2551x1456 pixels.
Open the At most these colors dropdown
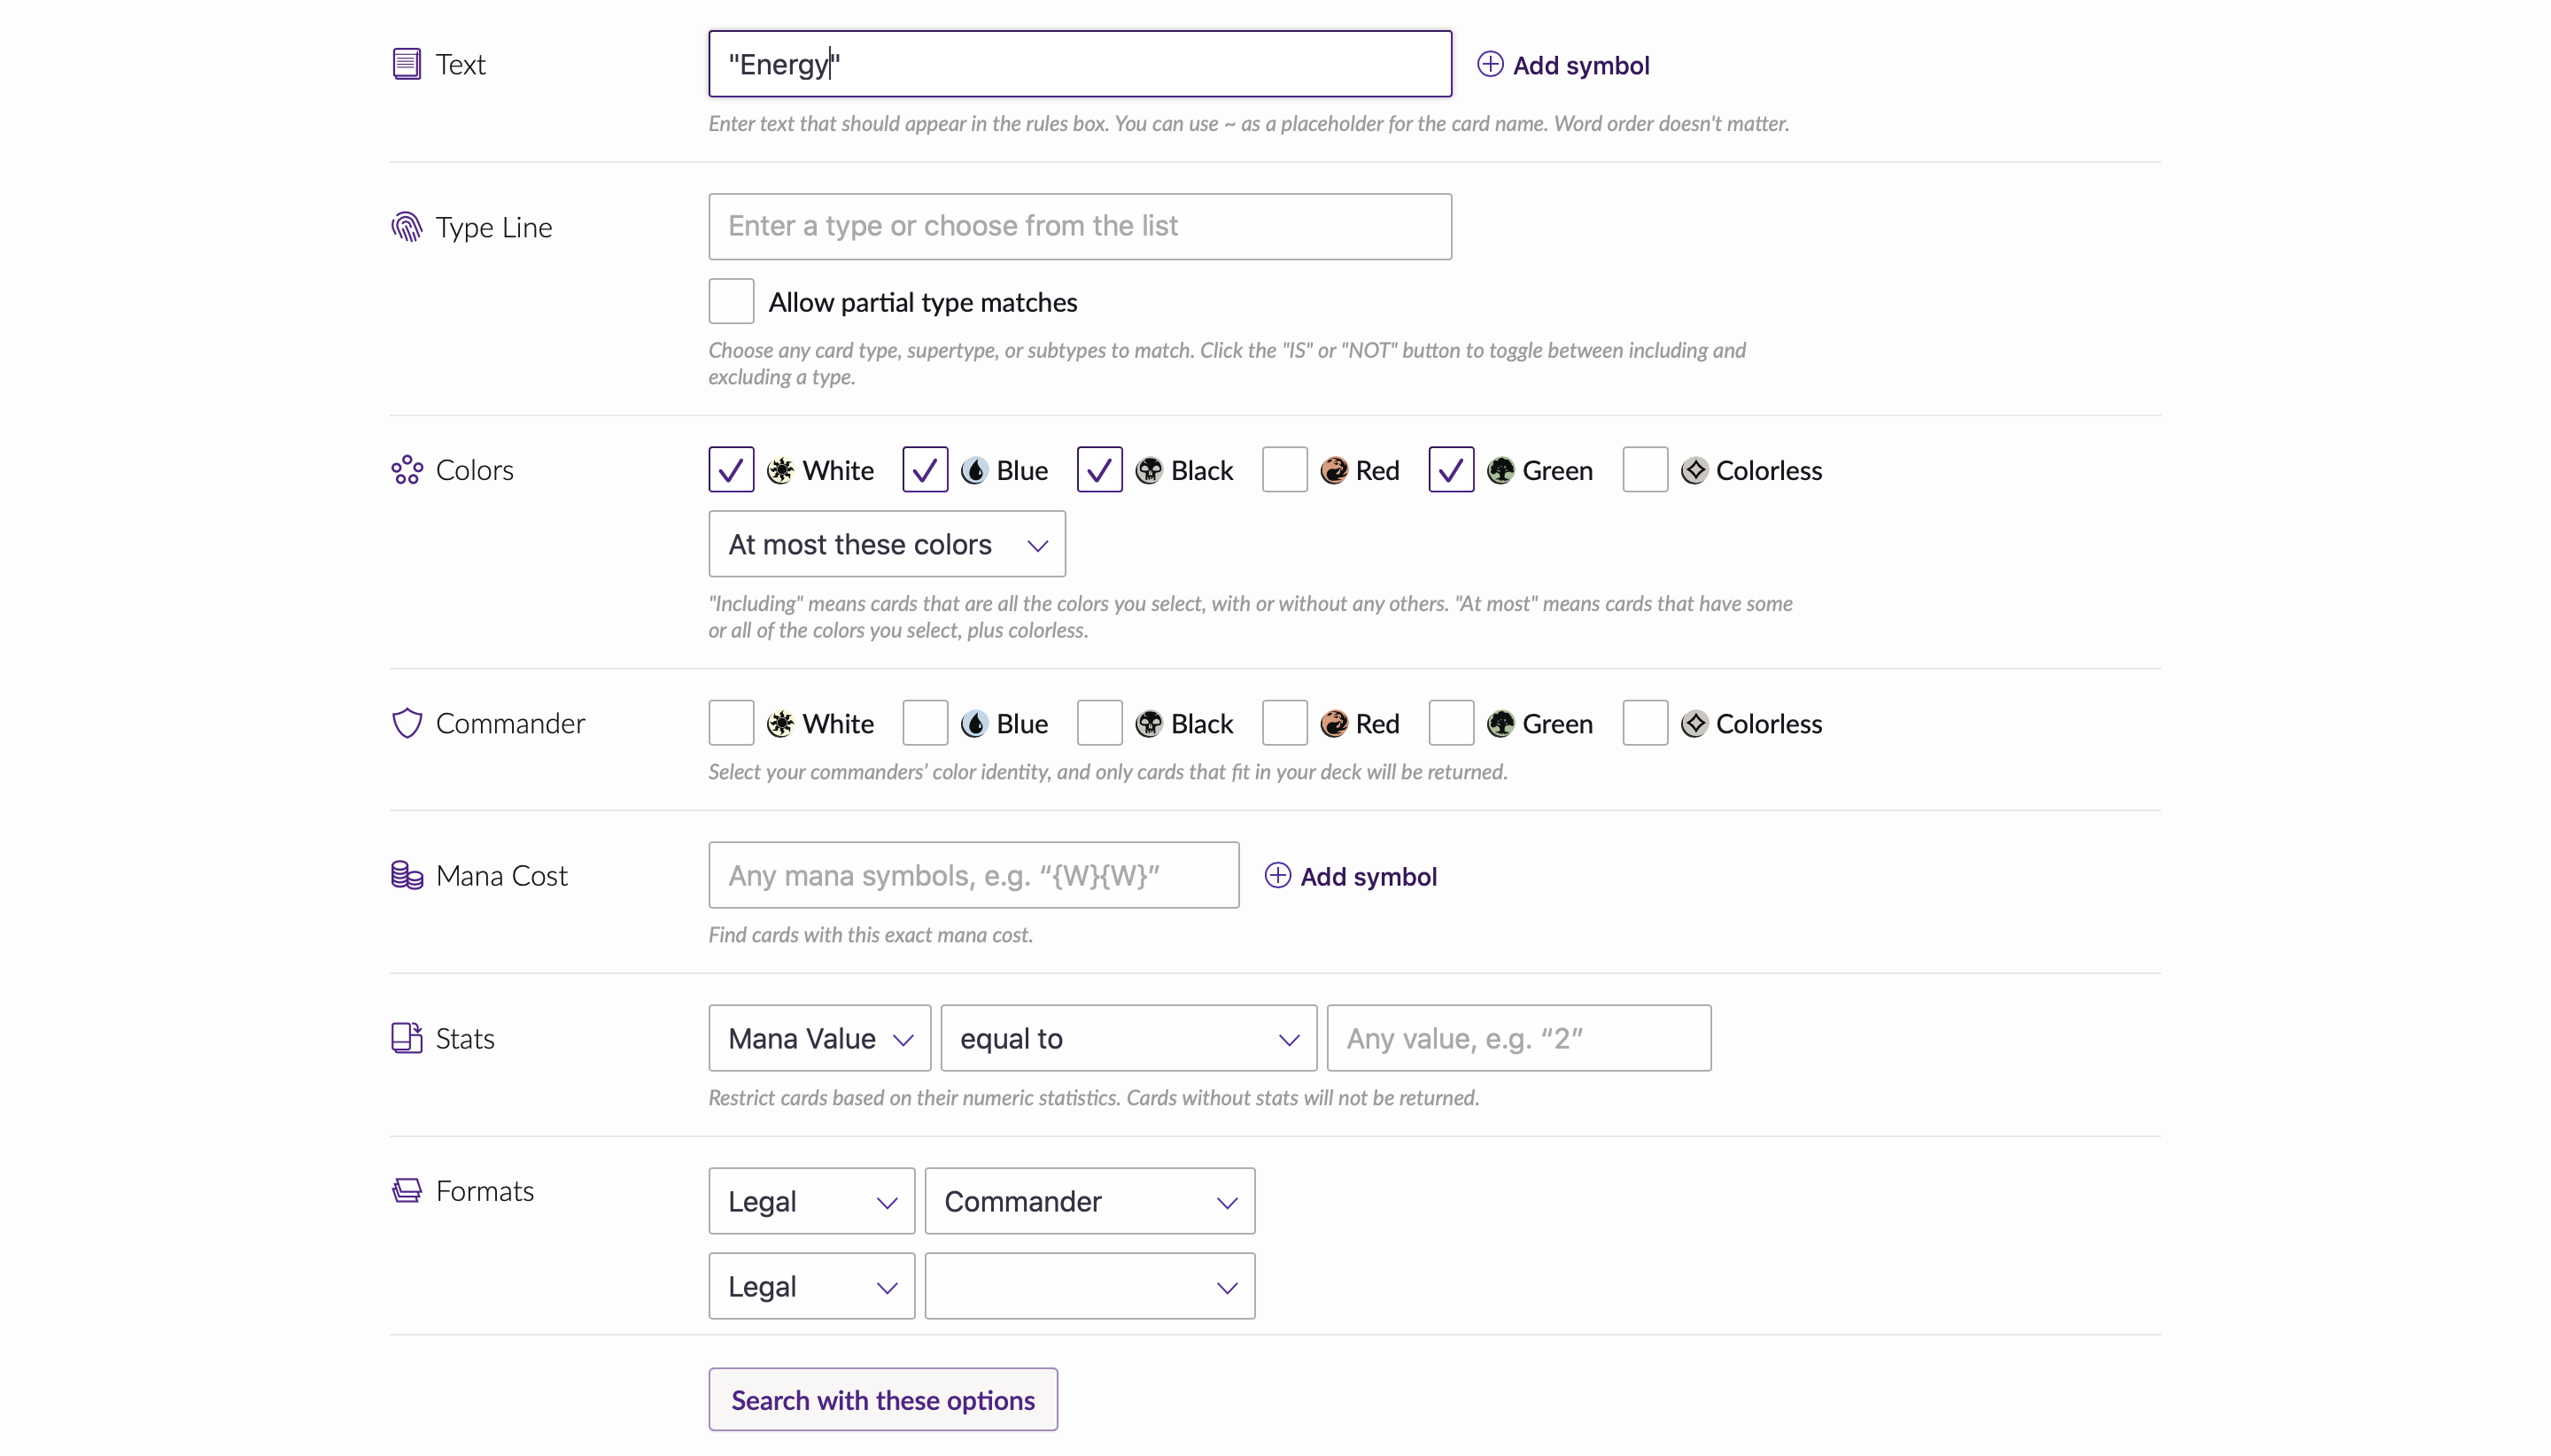pyautogui.click(x=886, y=545)
